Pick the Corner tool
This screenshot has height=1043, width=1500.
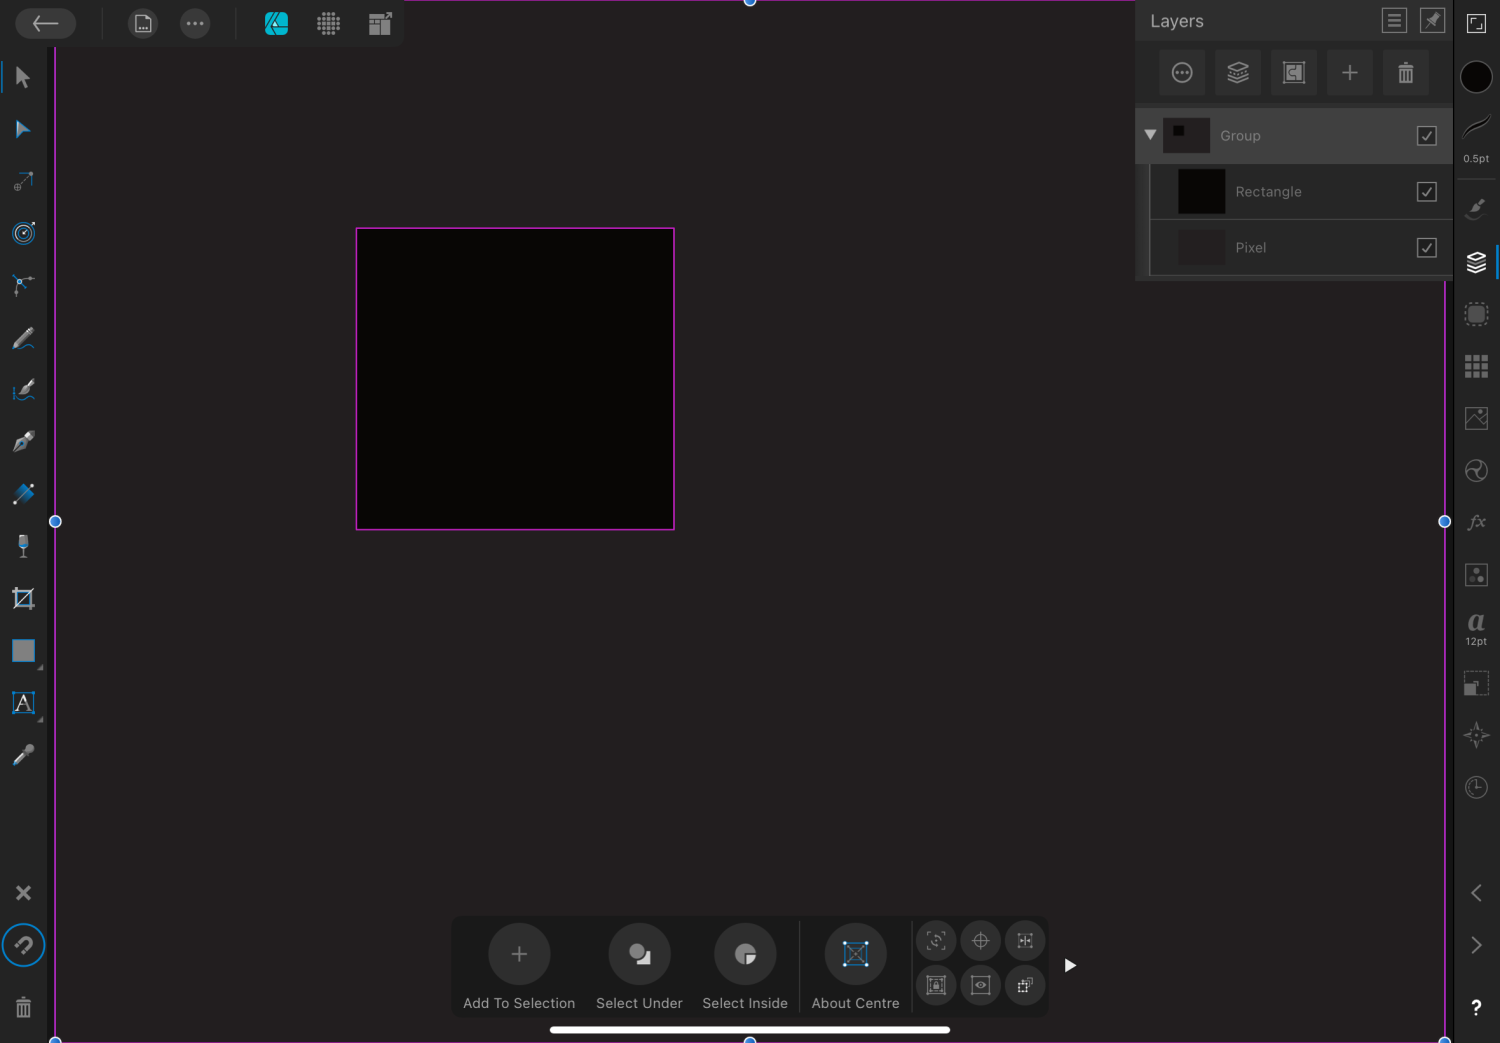tap(23, 285)
